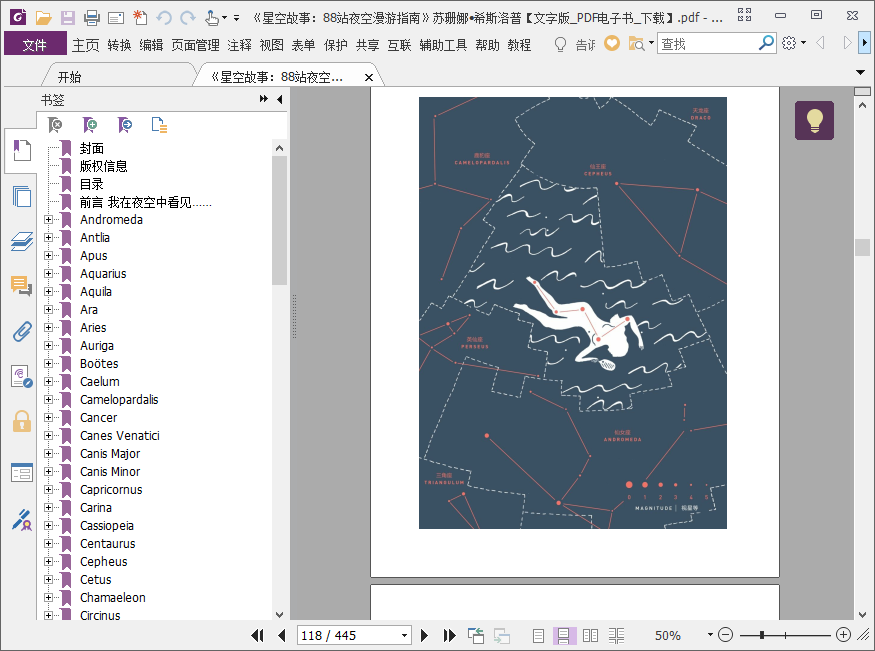Switch to the 开始 document tab
The height and width of the screenshot is (651, 875).
[70, 78]
